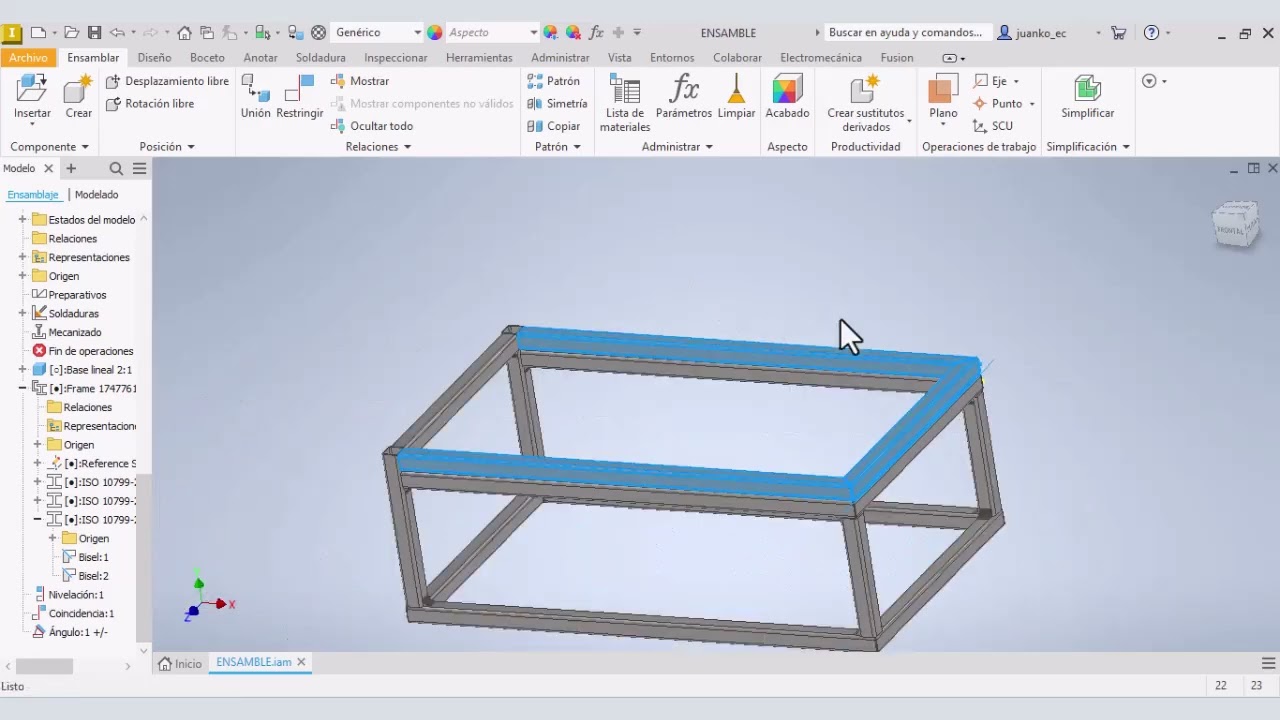Switch to the Soldadura ribbon tab

[320, 58]
